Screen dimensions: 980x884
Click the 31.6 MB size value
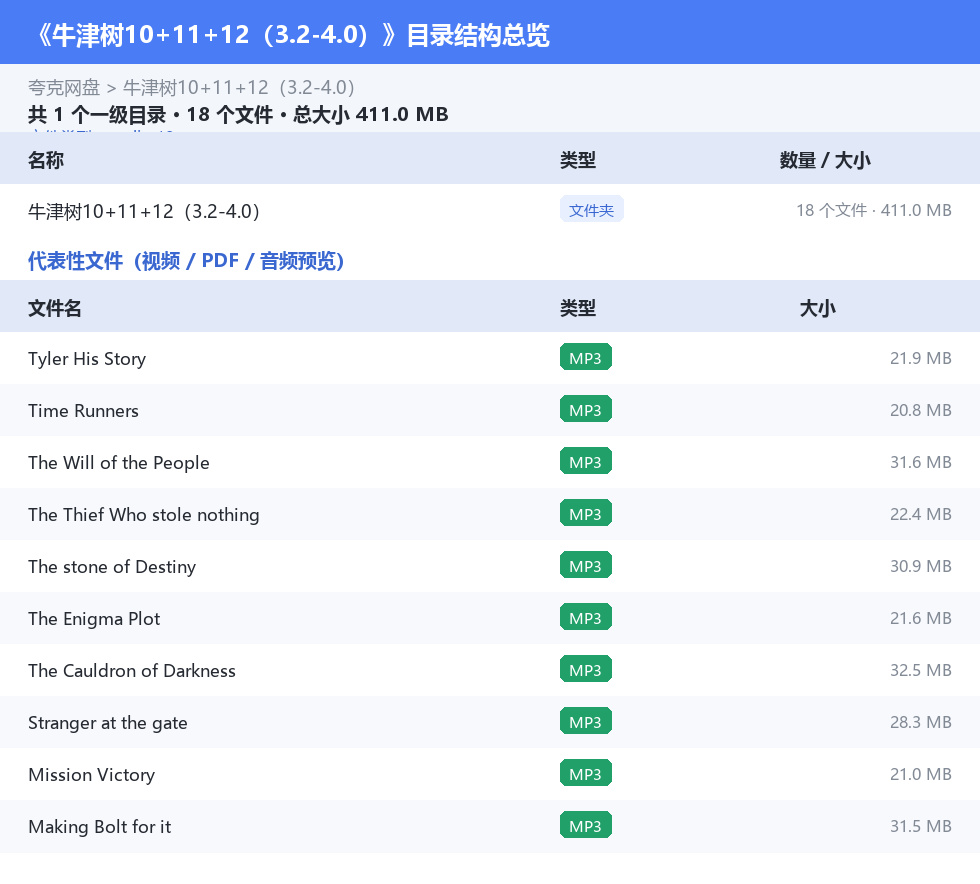(921, 462)
